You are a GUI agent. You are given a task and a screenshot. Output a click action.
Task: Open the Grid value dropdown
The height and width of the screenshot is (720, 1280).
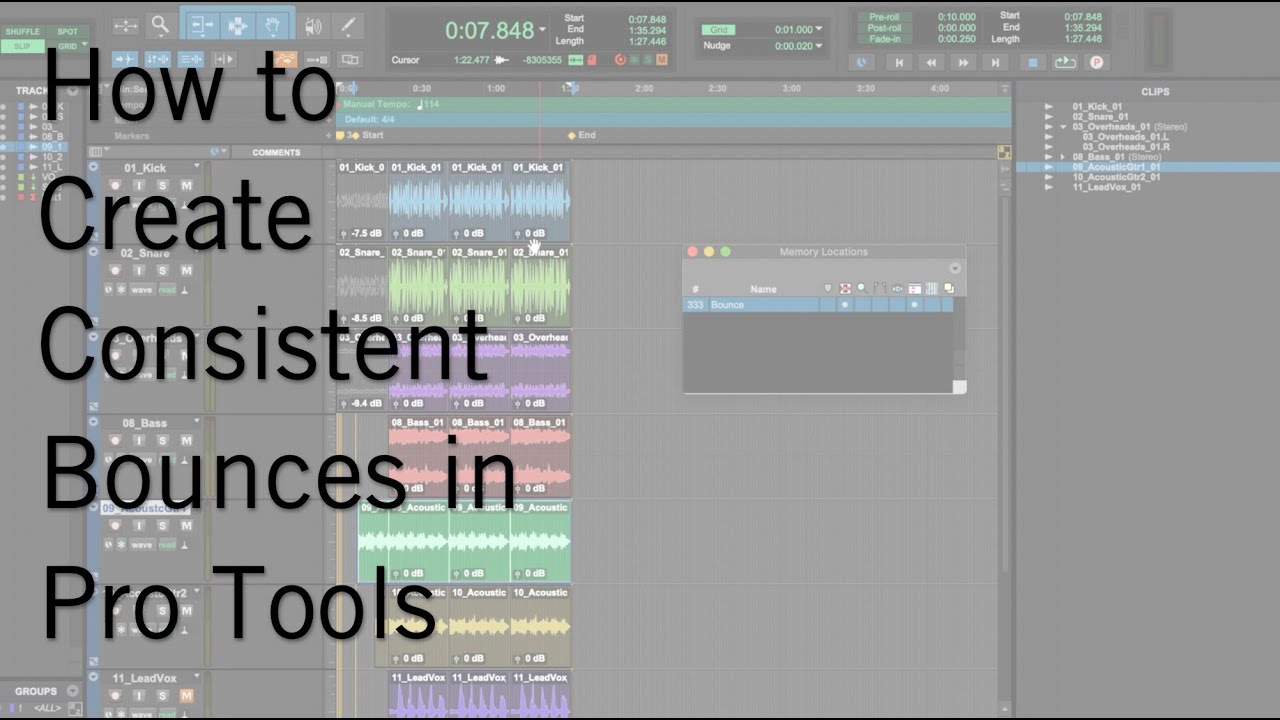click(x=819, y=30)
